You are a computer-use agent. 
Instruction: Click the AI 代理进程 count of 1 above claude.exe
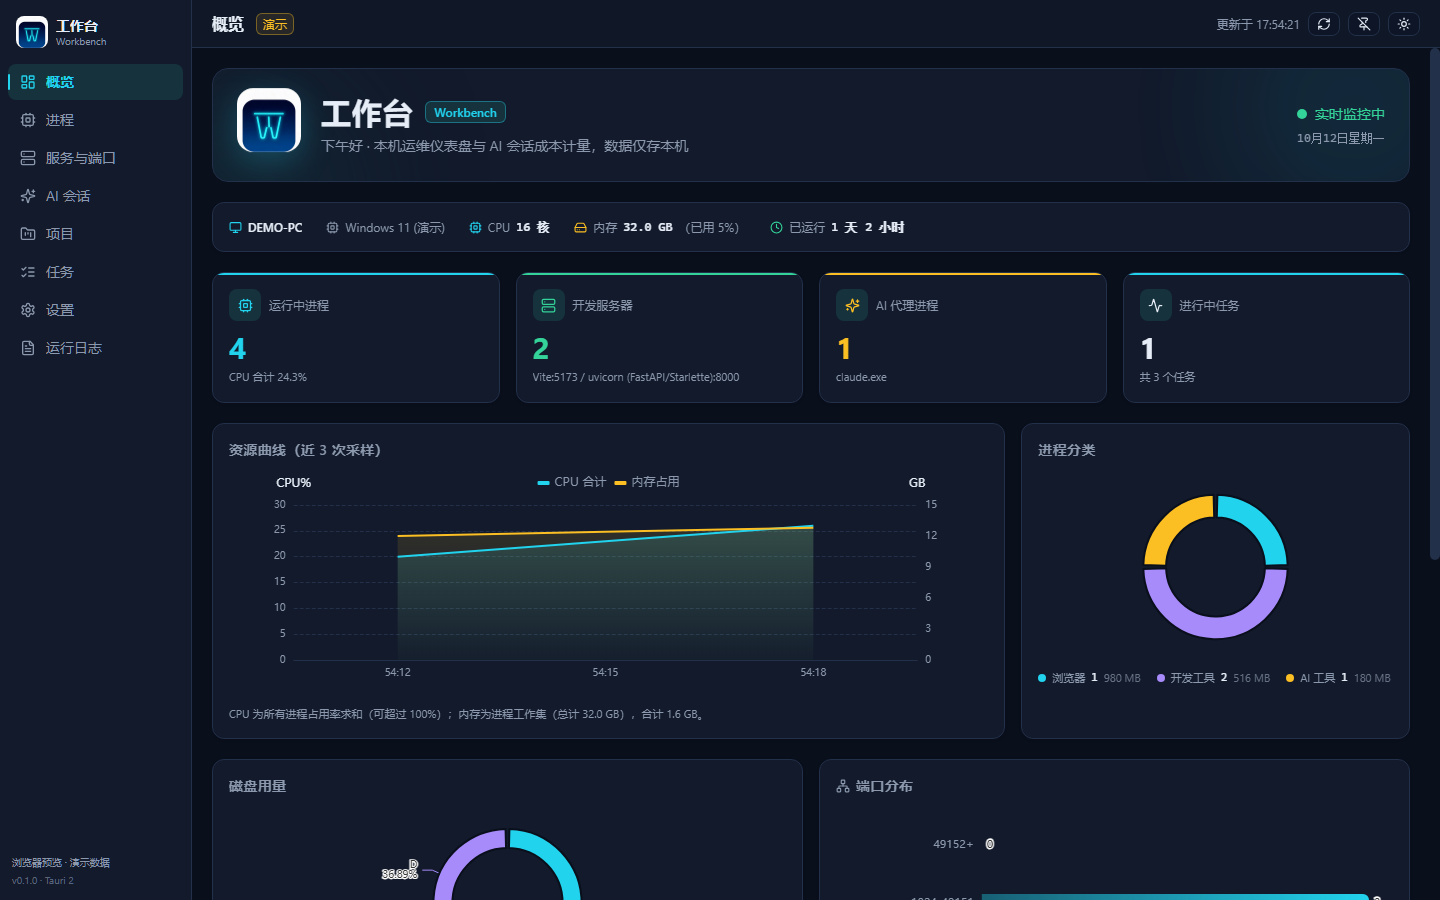coord(844,349)
